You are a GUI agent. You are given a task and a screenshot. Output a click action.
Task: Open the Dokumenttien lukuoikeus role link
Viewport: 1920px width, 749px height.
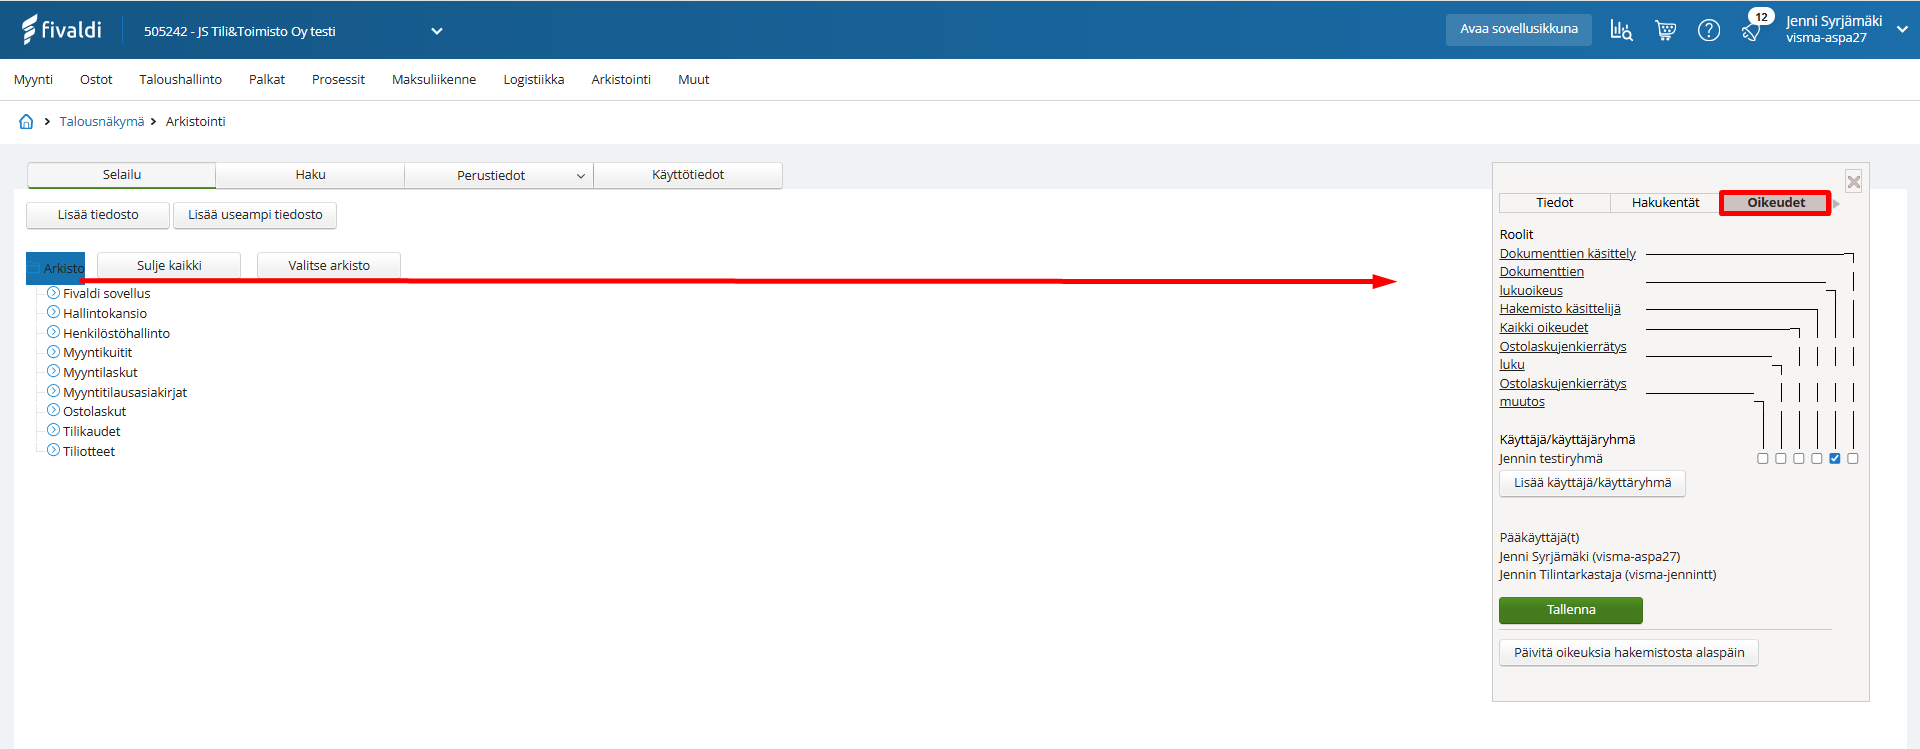click(x=1542, y=281)
